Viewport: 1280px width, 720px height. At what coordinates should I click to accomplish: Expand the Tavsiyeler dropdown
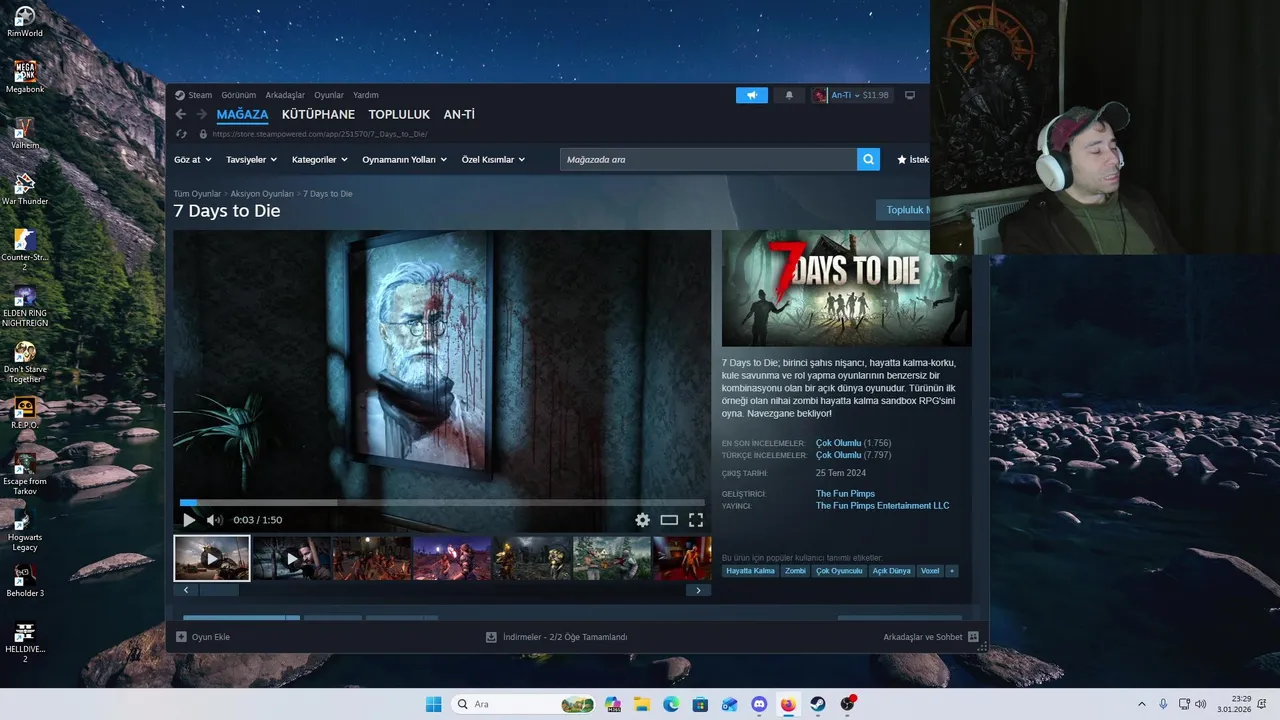pyautogui.click(x=251, y=159)
